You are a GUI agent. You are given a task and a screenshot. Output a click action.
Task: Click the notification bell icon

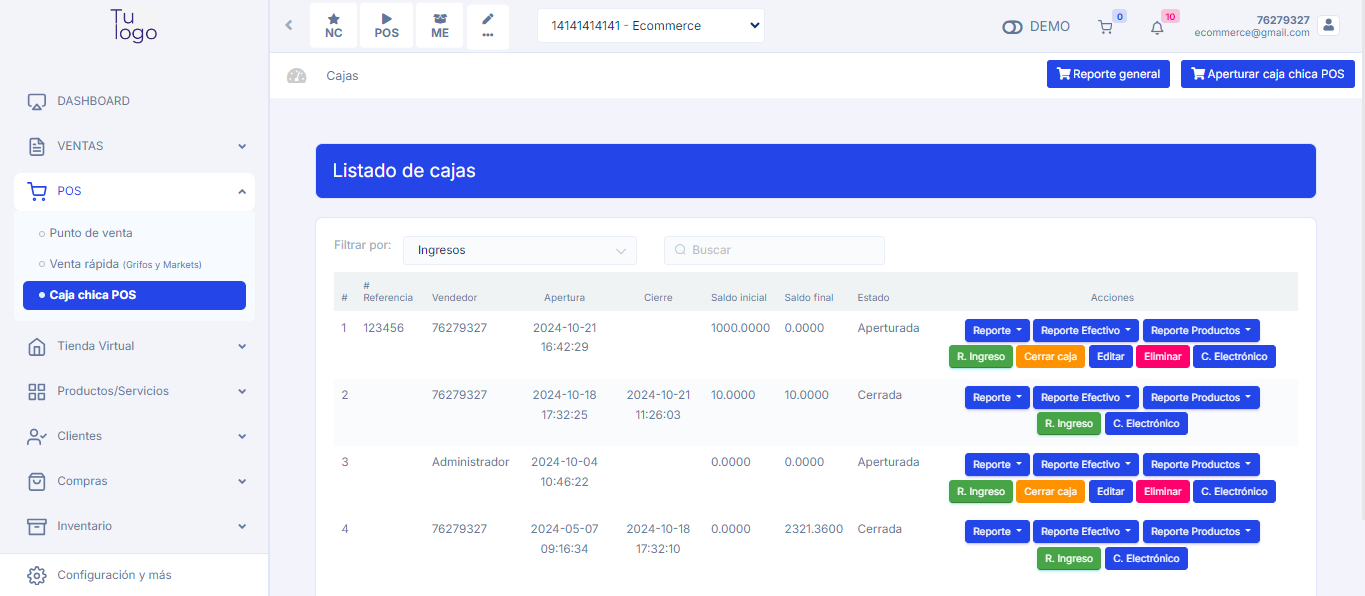(1157, 28)
